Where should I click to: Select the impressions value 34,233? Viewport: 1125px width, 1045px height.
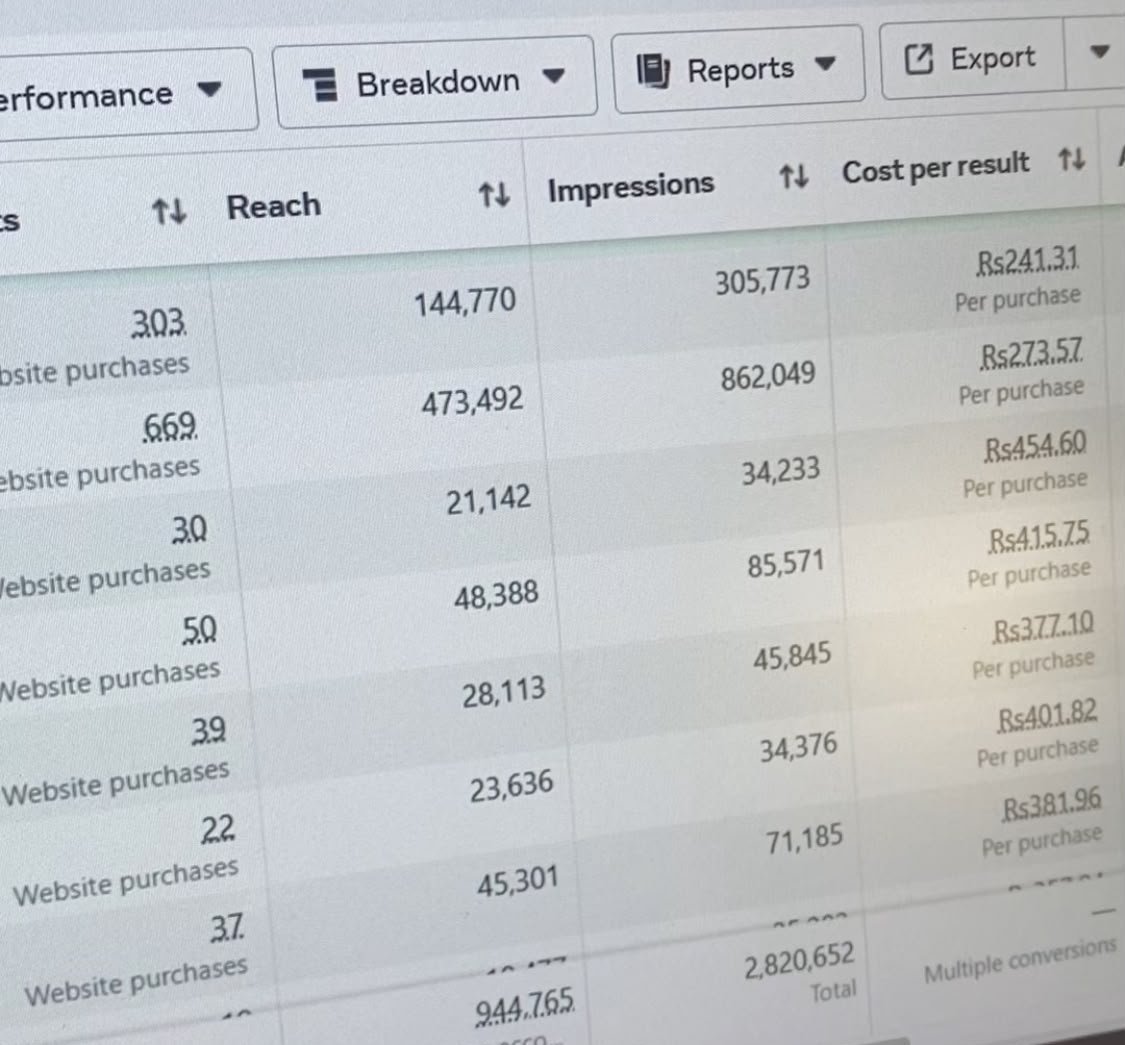tap(781, 472)
